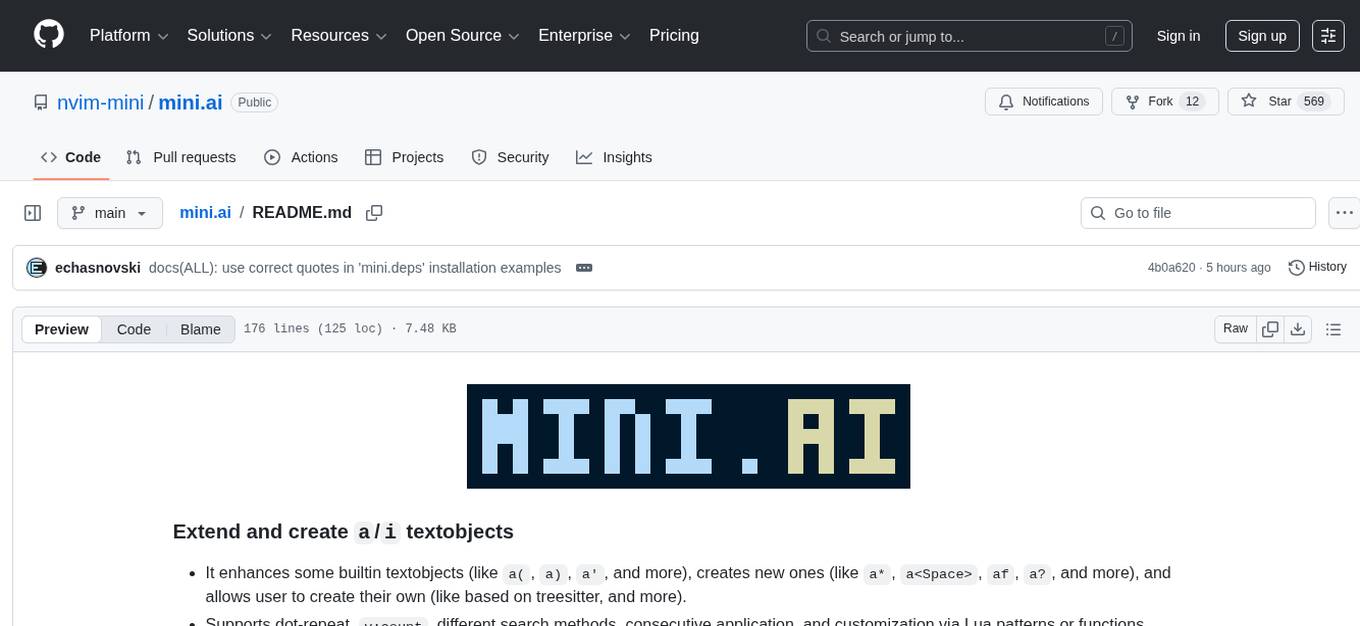This screenshot has width=1360, height=626.
Task: Open the file outline symbols panel
Action: pyautogui.click(x=1334, y=328)
